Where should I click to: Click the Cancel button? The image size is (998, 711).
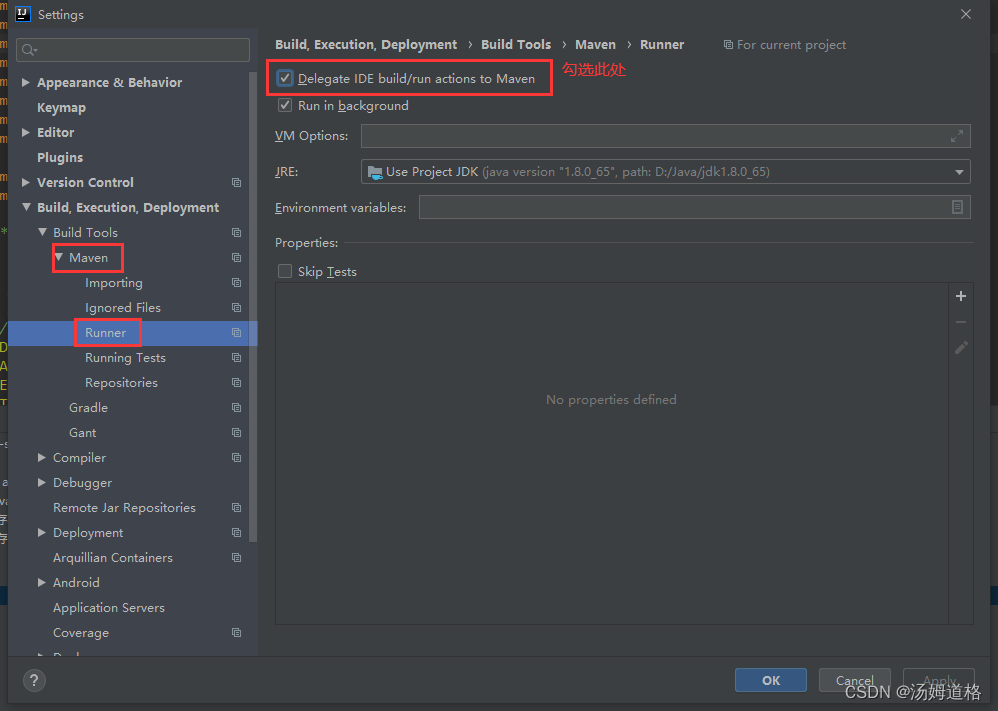pyautogui.click(x=854, y=680)
